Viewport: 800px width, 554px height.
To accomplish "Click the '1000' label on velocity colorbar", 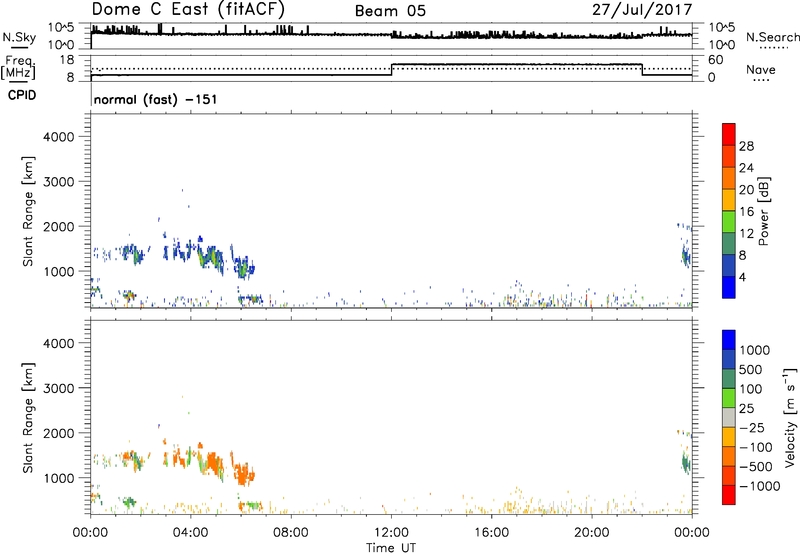I will (755, 350).
